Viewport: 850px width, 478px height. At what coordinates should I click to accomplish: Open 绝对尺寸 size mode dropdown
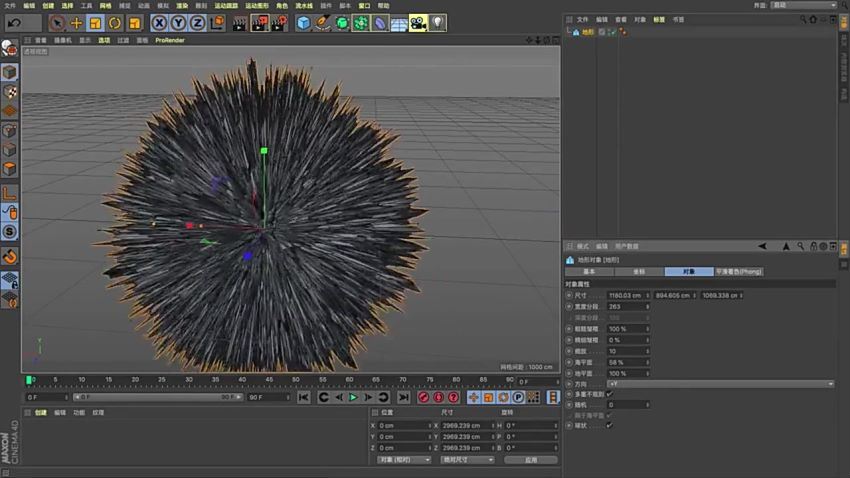pos(467,460)
